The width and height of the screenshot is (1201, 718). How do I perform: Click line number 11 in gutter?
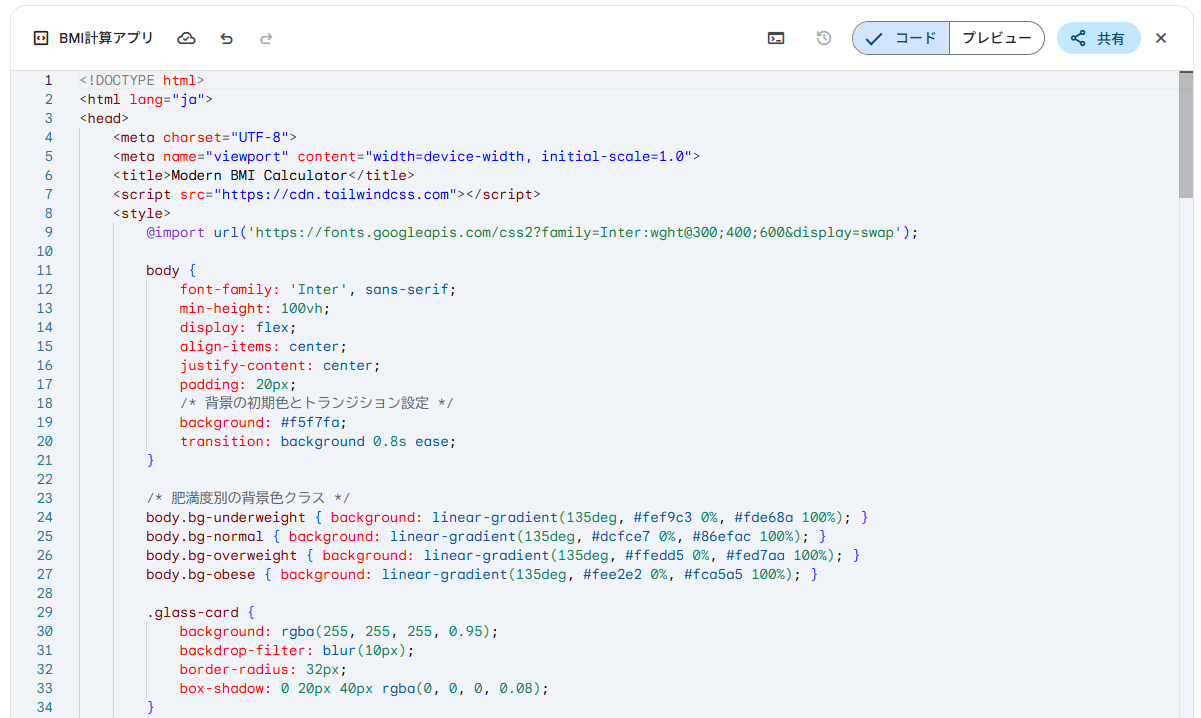tap(44, 270)
